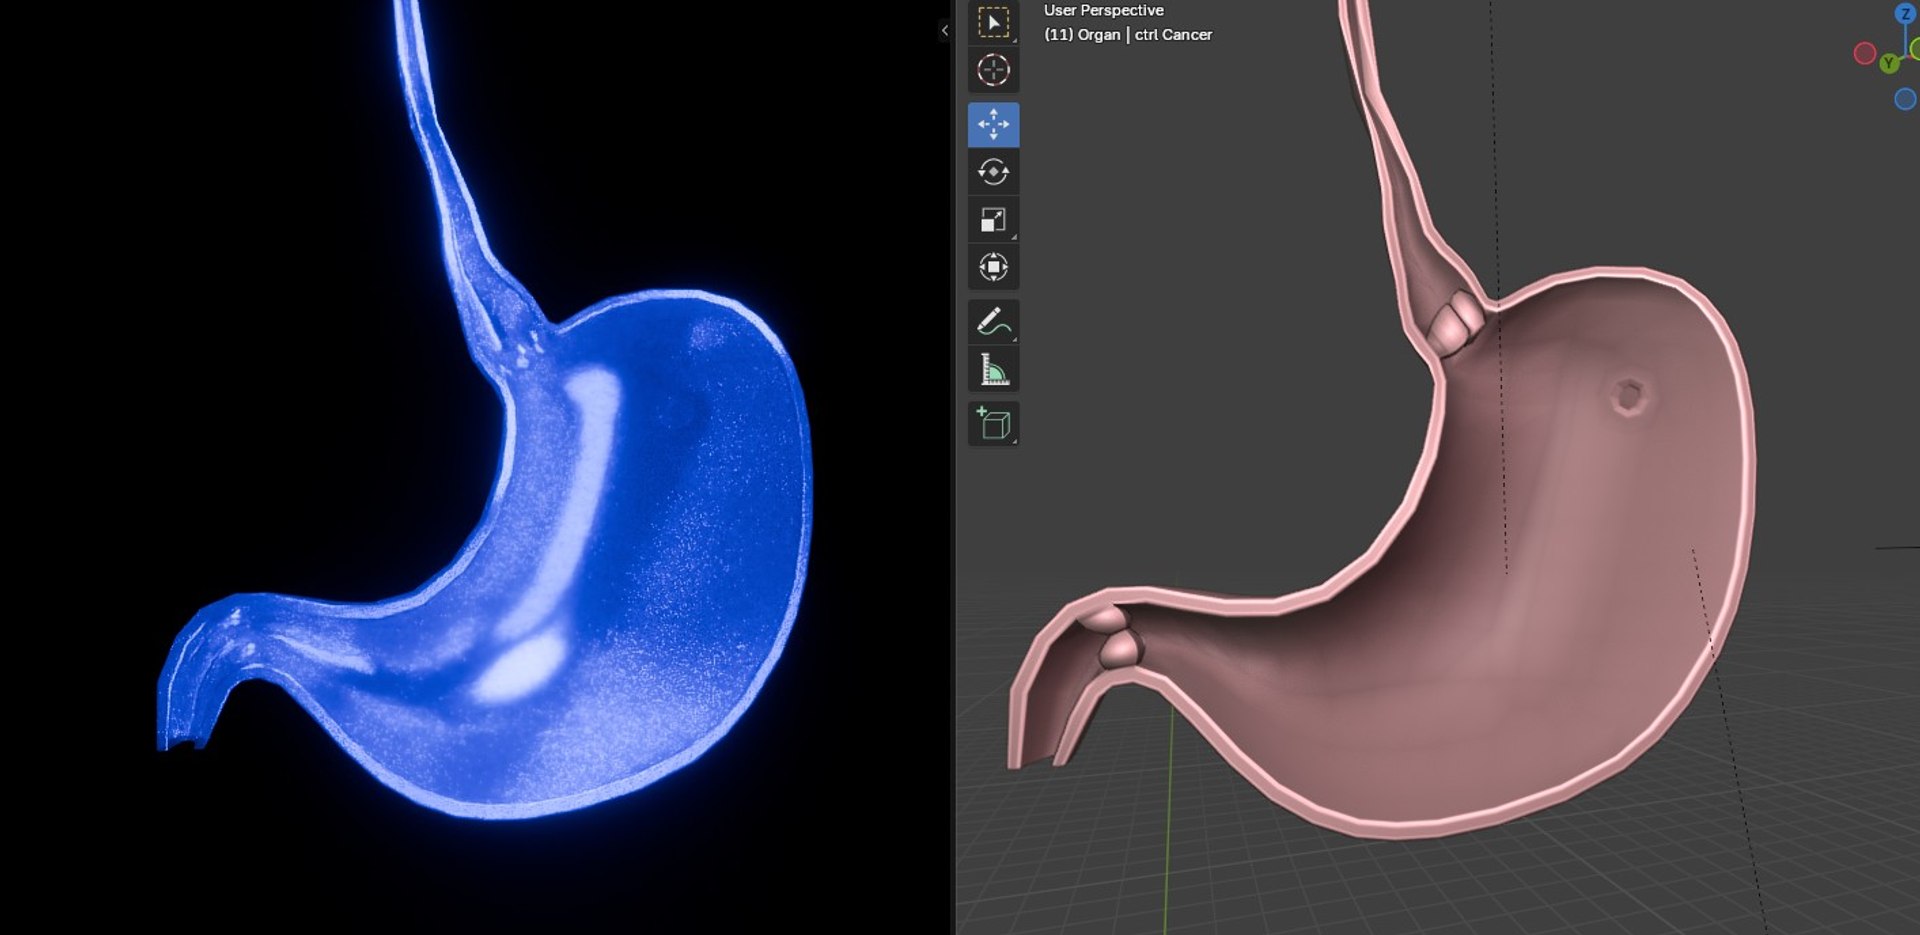Click the green Y axis gizmo circle
Viewport: 1920px width, 935px height.
point(1889,63)
